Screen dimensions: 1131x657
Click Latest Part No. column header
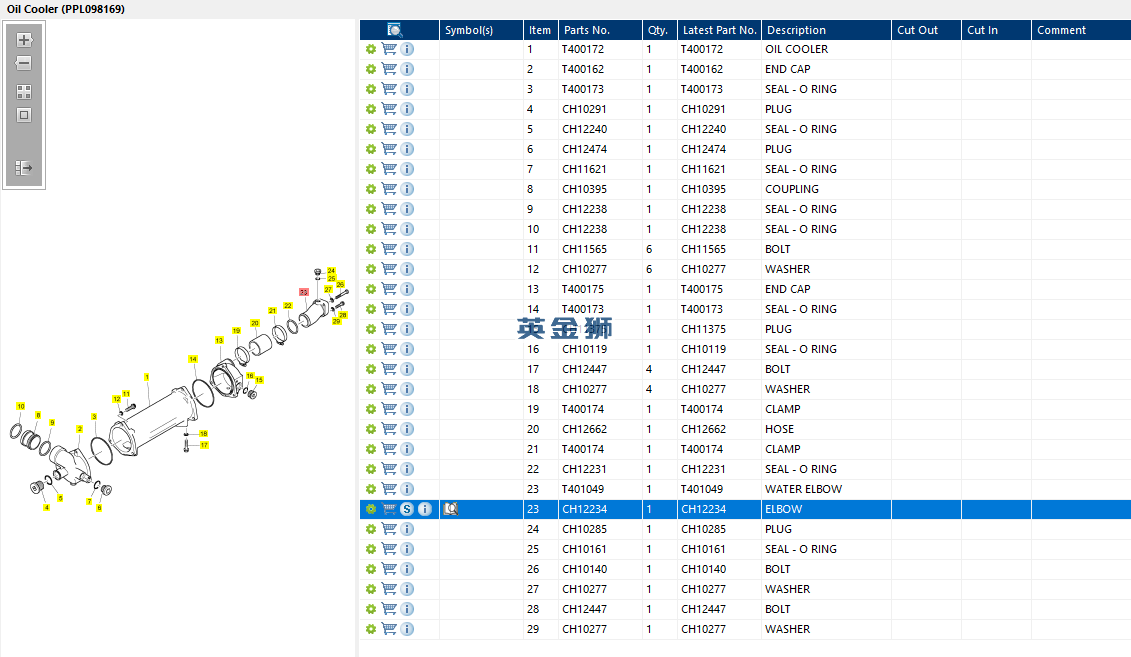719,30
